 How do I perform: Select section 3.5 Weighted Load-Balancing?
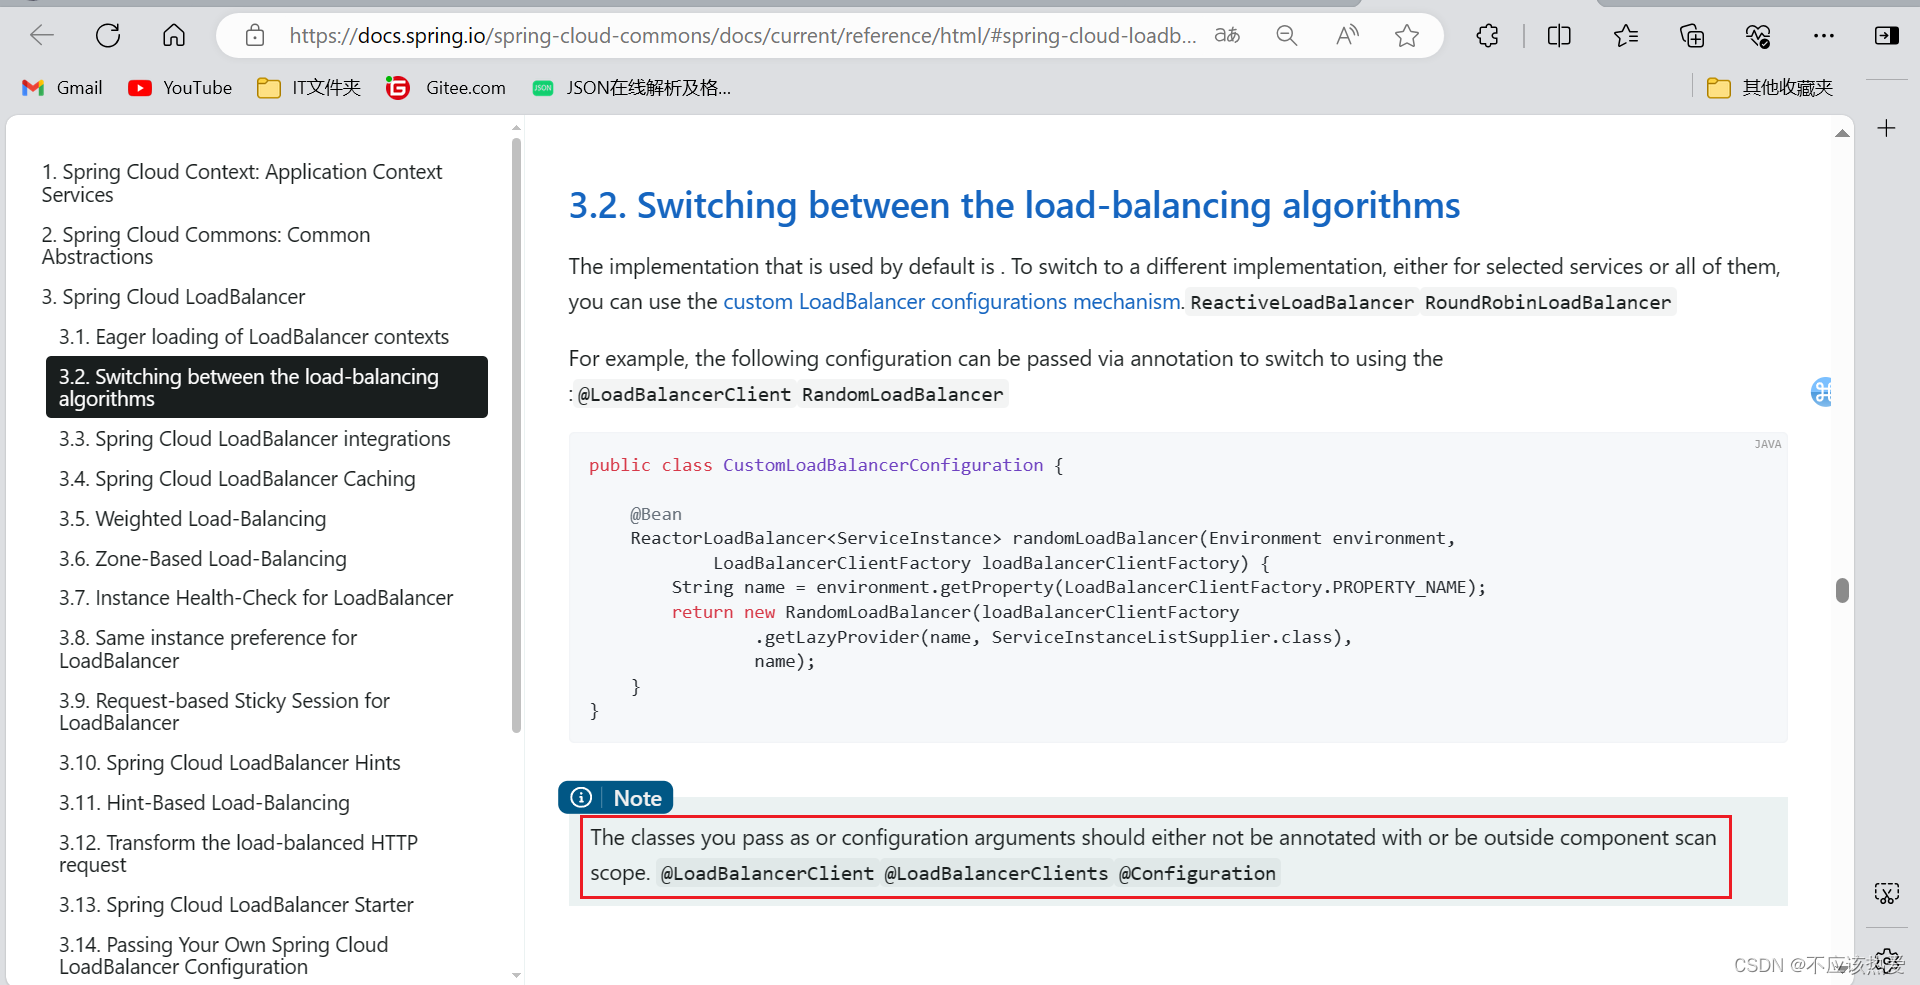coord(192,518)
